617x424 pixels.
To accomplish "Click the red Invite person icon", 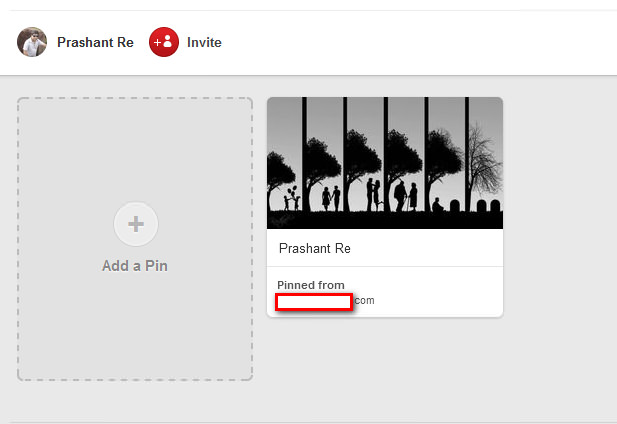I will (164, 42).
